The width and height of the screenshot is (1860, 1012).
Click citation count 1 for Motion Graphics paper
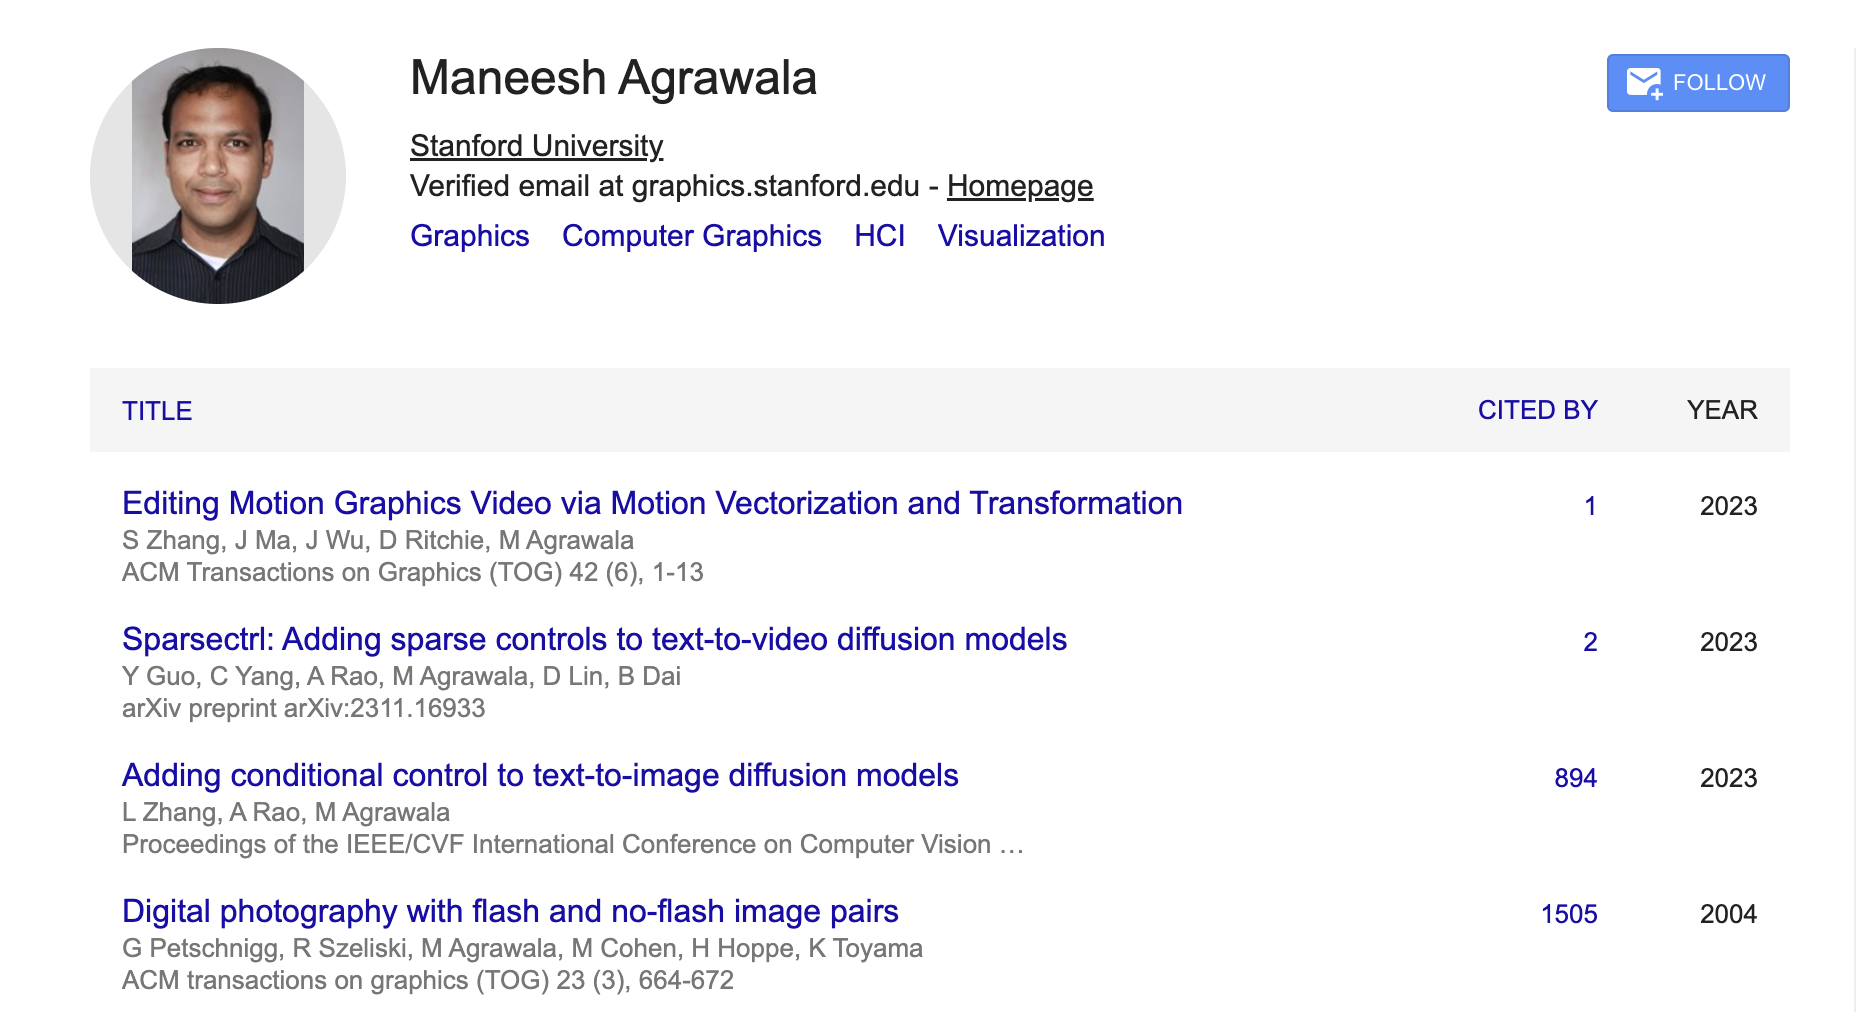(x=1589, y=506)
